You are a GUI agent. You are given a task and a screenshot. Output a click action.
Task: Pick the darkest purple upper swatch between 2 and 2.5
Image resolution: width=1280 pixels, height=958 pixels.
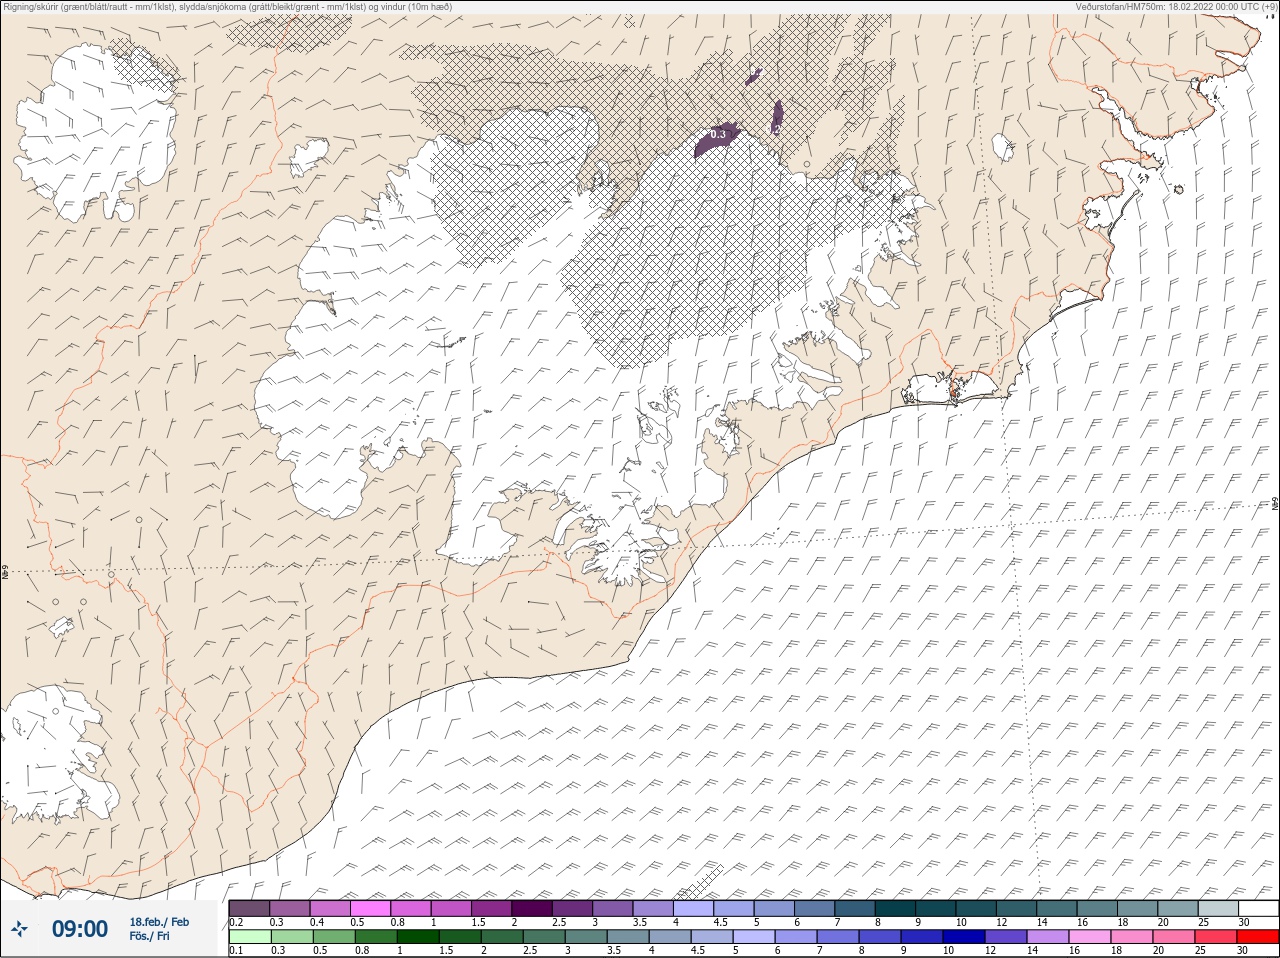click(x=532, y=908)
